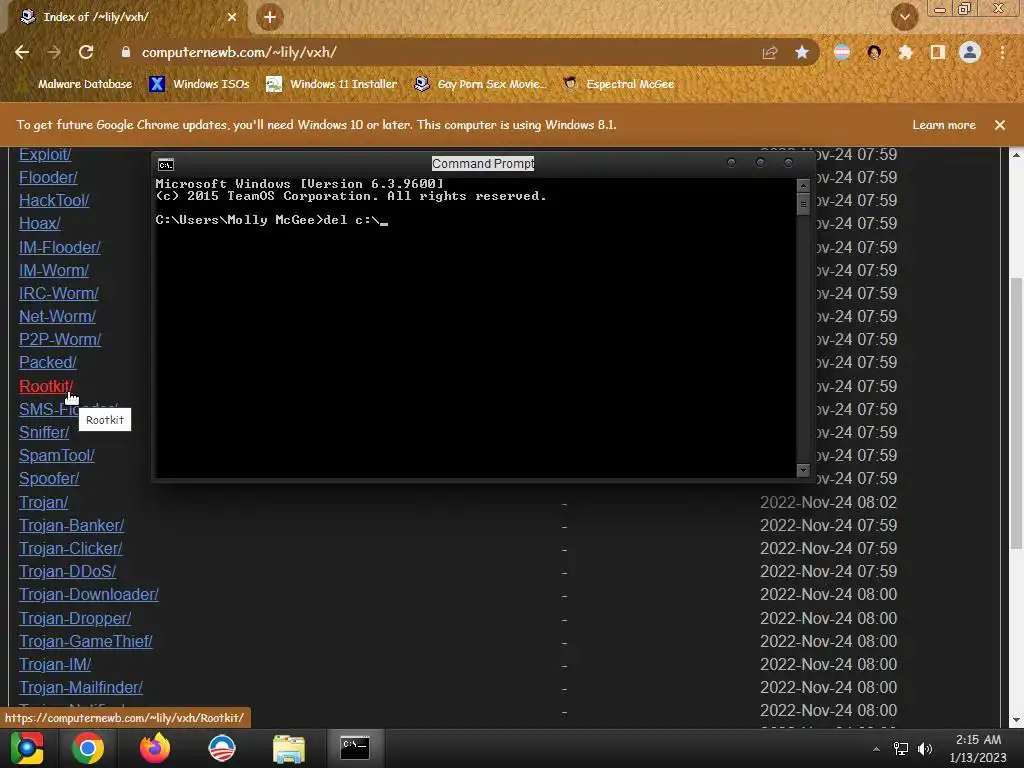The image size is (1024, 768).
Task: Open the Packed/ directory link
Action: [x=48, y=362]
